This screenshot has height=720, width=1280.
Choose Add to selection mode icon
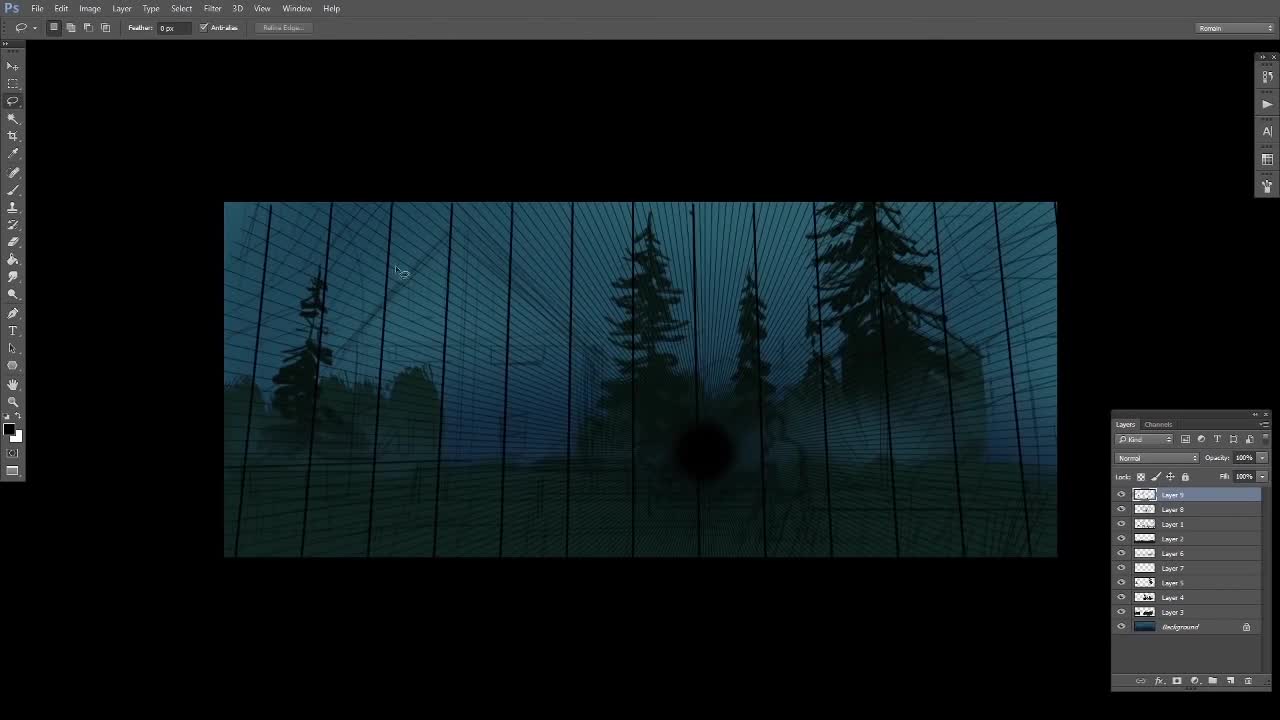pyautogui.click(x=71, y=28)
